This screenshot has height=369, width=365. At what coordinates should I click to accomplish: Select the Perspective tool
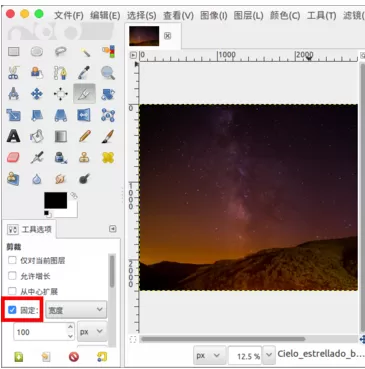61,115
